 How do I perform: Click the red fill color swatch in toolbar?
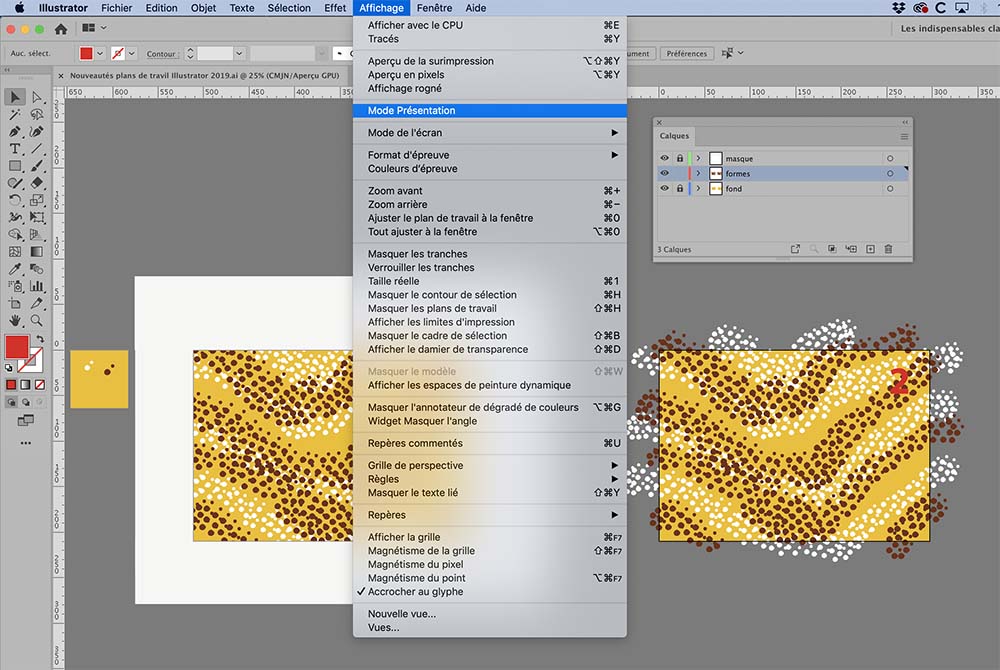click(16, 347)
